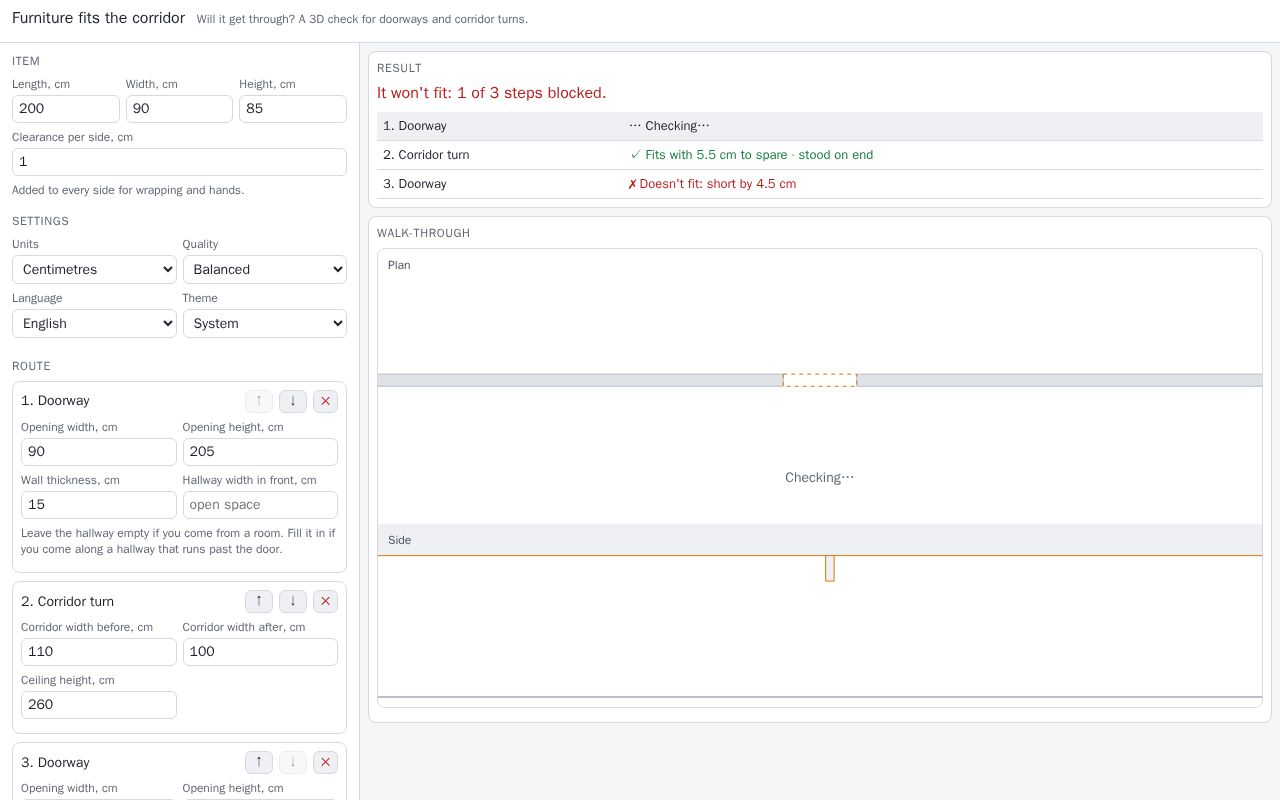This screenshot has width=1280, height=800.
Task: Edit step 1 Opening width field
Action: click(x=99, y=452)
